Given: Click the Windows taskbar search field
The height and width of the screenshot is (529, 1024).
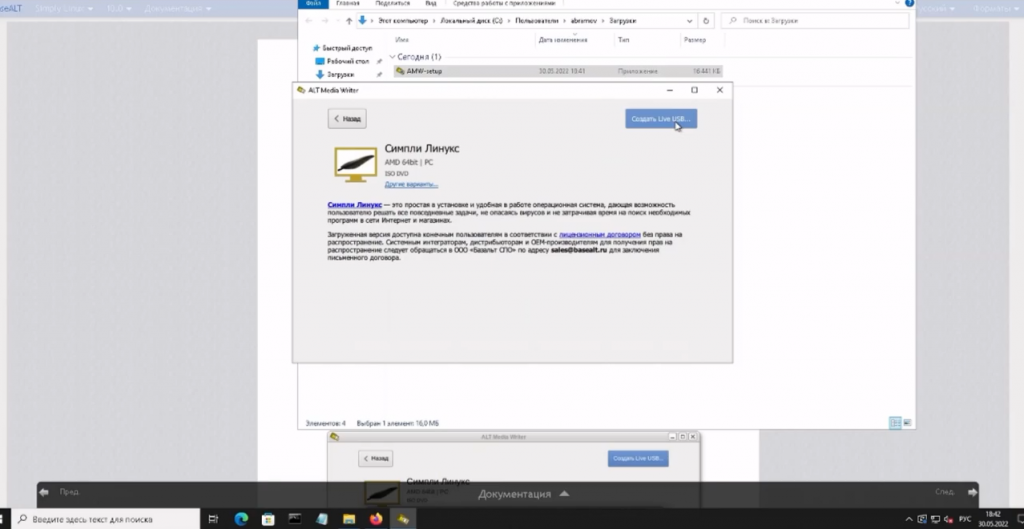Looking at the screenshot, I should (x=105, y=519).
